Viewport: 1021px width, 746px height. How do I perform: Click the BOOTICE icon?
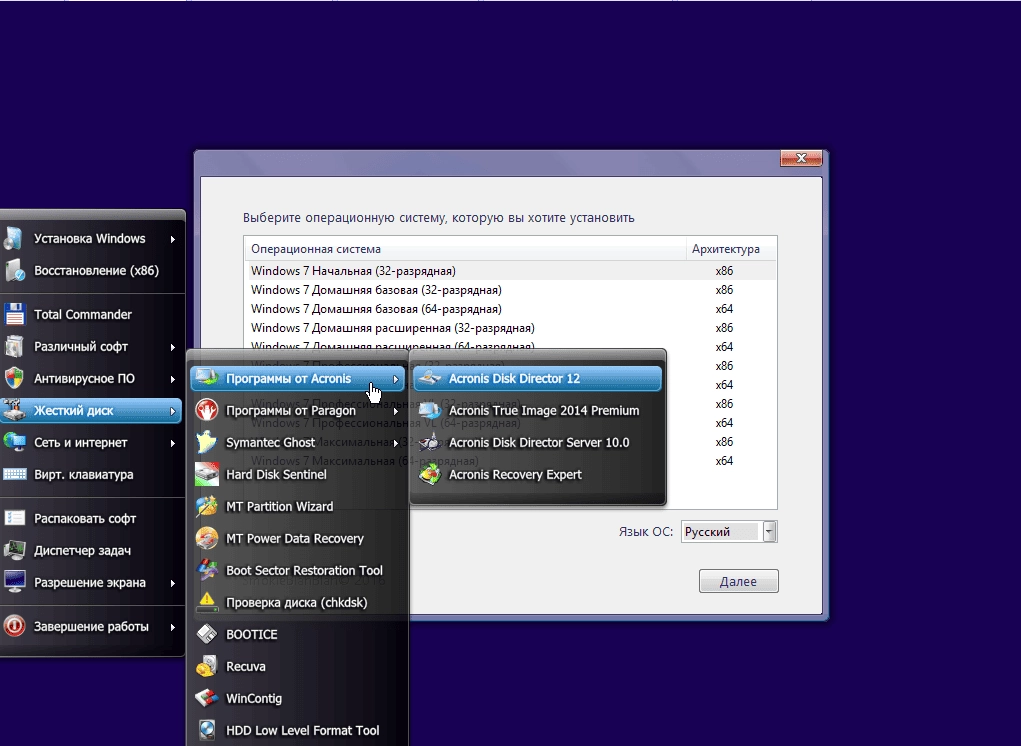206,633
